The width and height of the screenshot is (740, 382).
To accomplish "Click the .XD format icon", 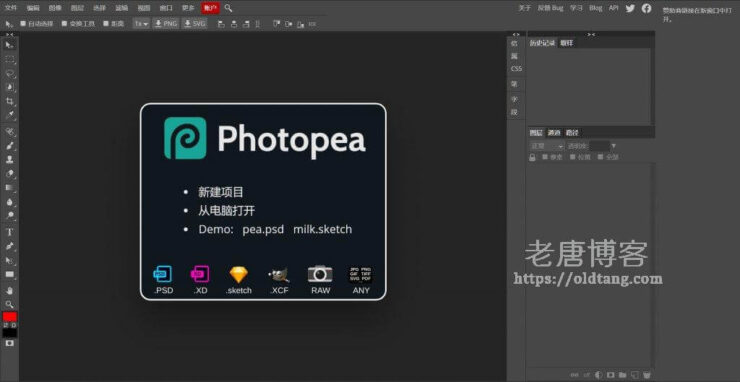I will [200, 274].
